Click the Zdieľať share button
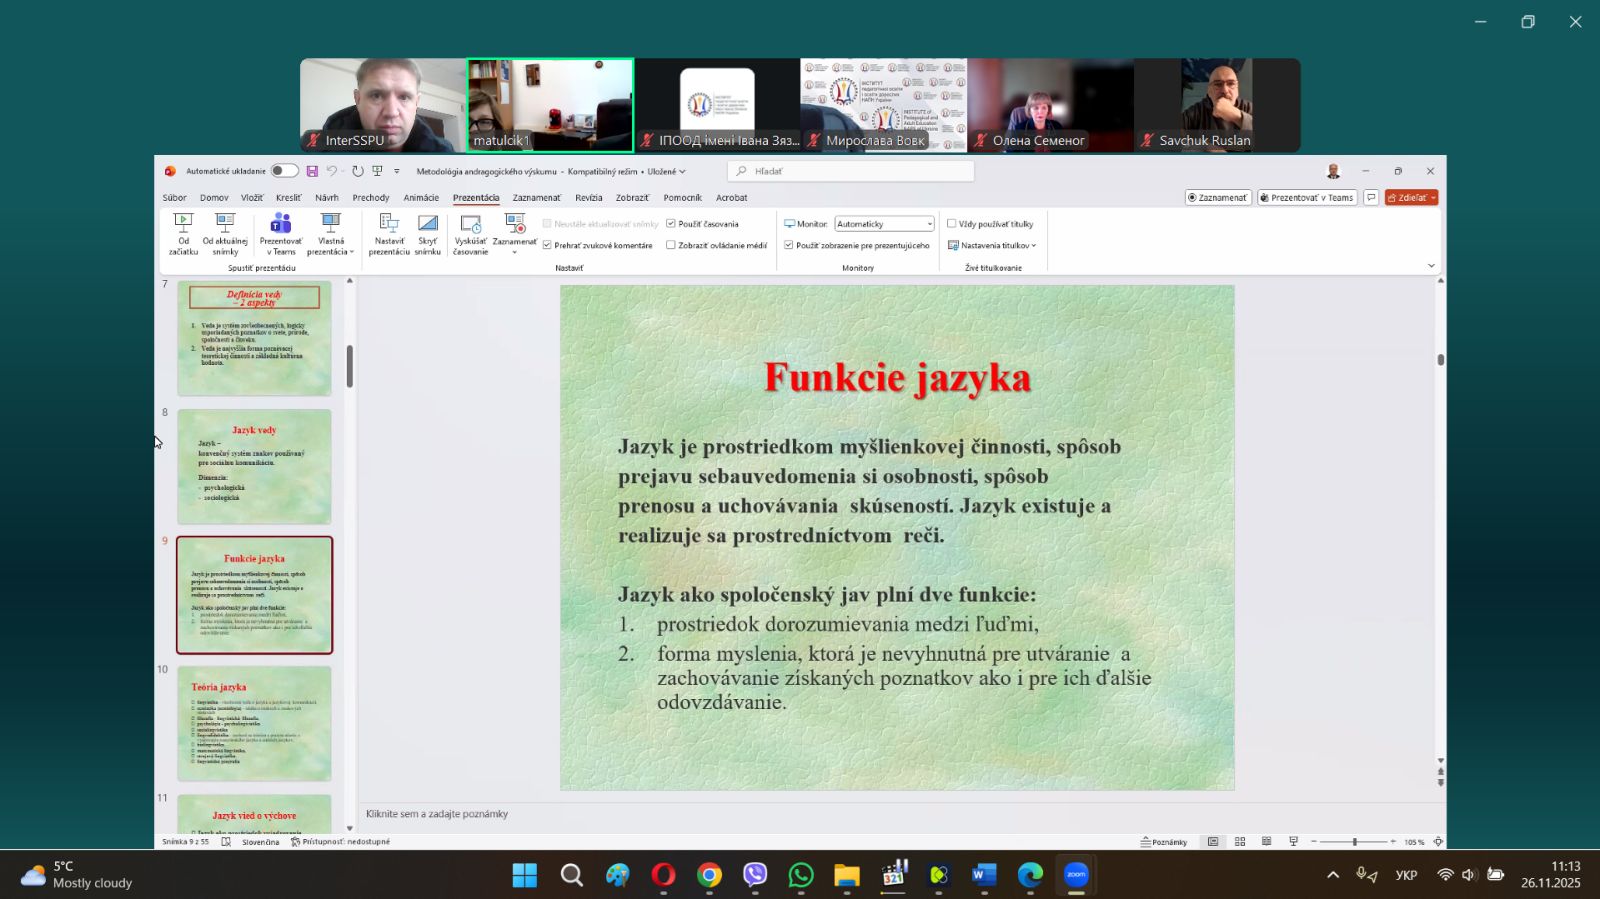 tap(1408, 198)
